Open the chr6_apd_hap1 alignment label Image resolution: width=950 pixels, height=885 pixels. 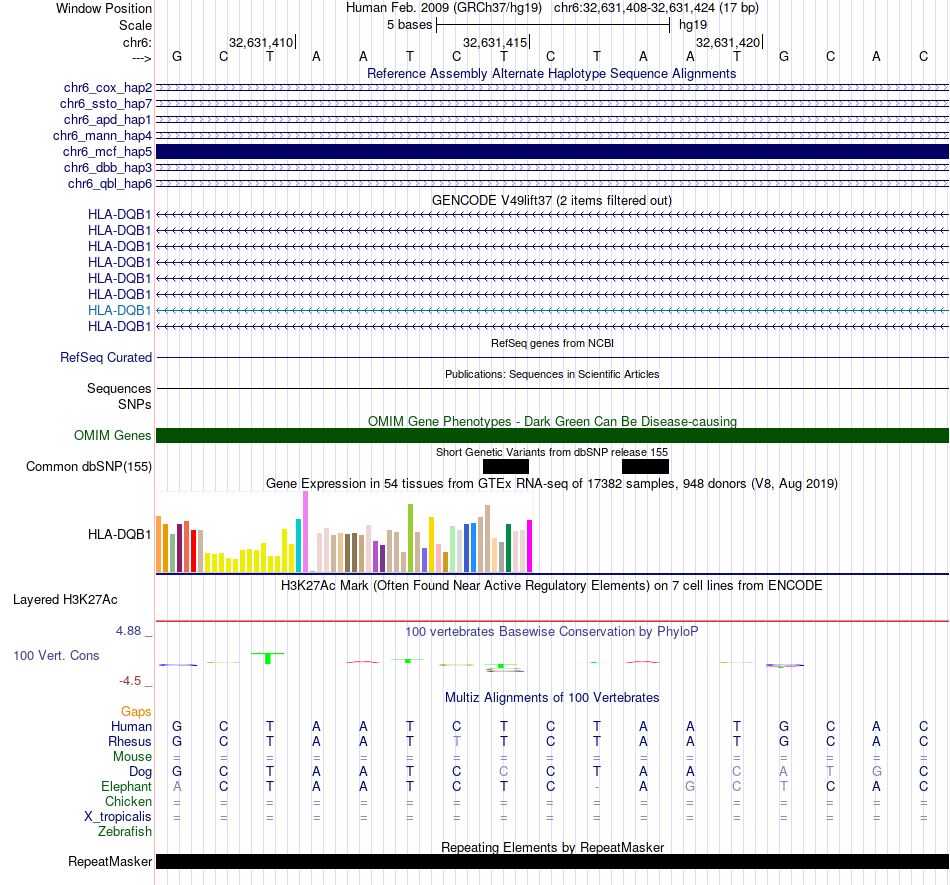pos(107,119)
